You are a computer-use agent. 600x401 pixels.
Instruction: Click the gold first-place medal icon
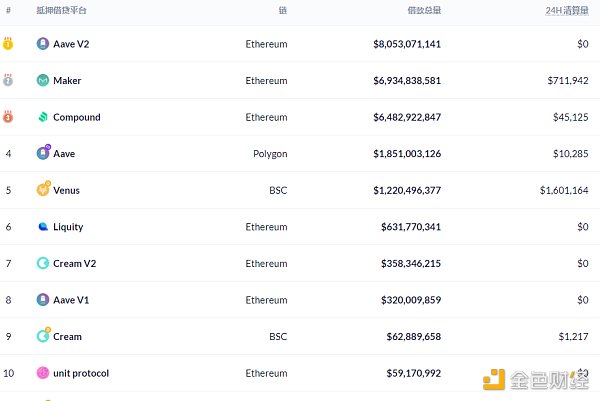click(8, 44)
